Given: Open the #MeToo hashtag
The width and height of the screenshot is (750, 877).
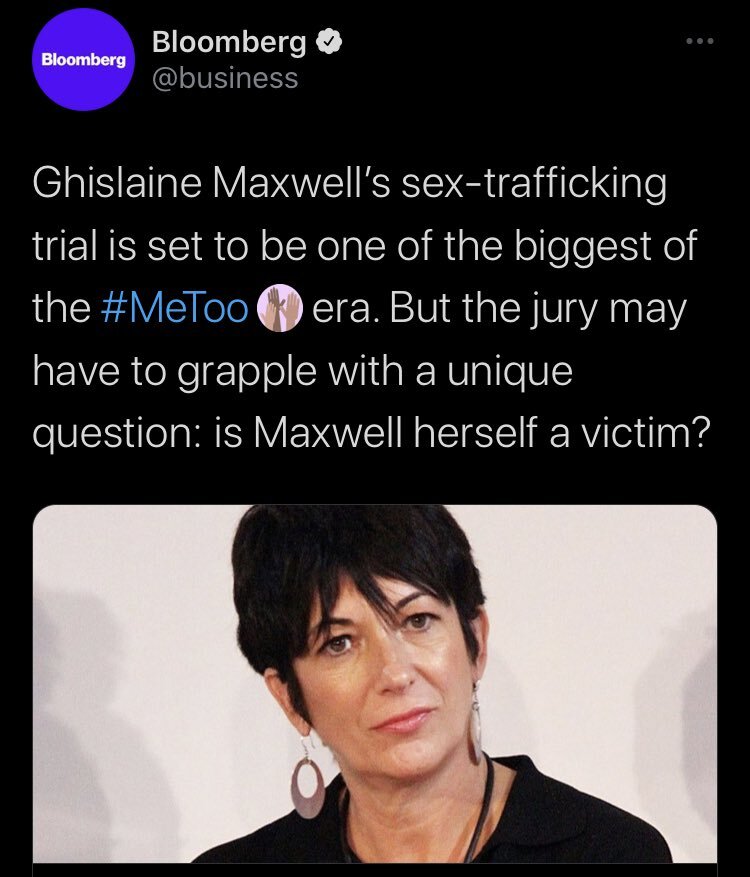Looking at the screenshot, I should coord(175,309).
